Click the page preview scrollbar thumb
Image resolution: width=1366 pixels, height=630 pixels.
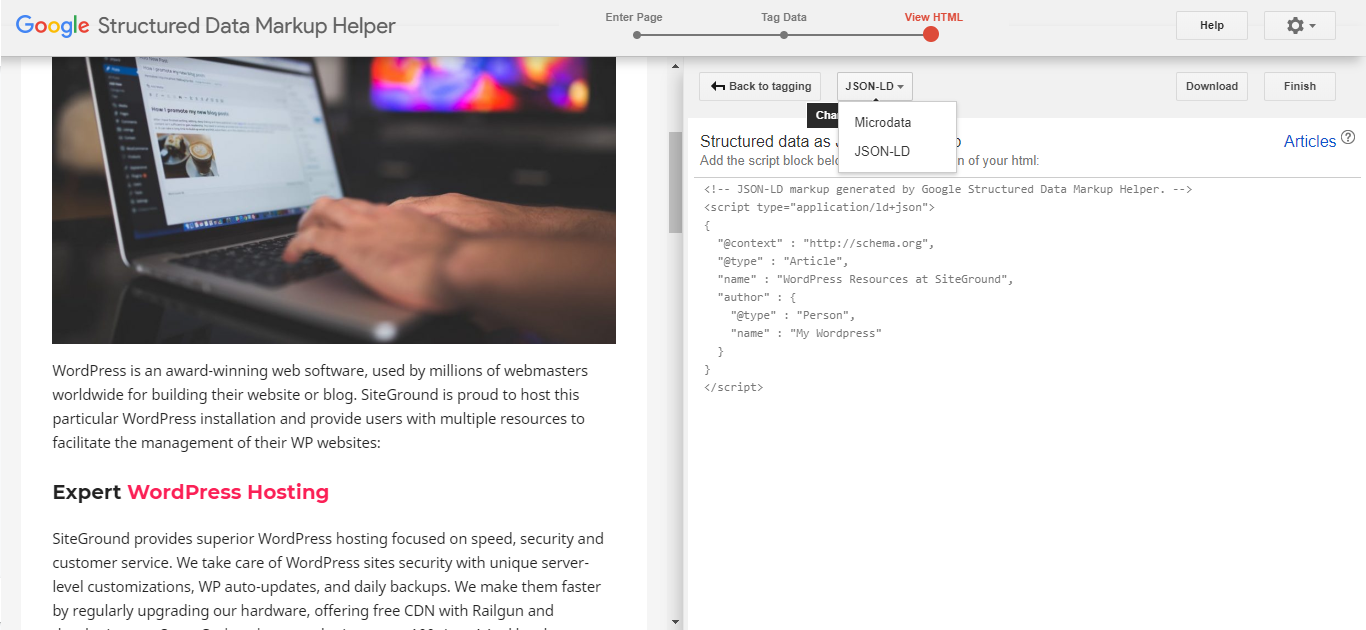(x=675, y=183)
